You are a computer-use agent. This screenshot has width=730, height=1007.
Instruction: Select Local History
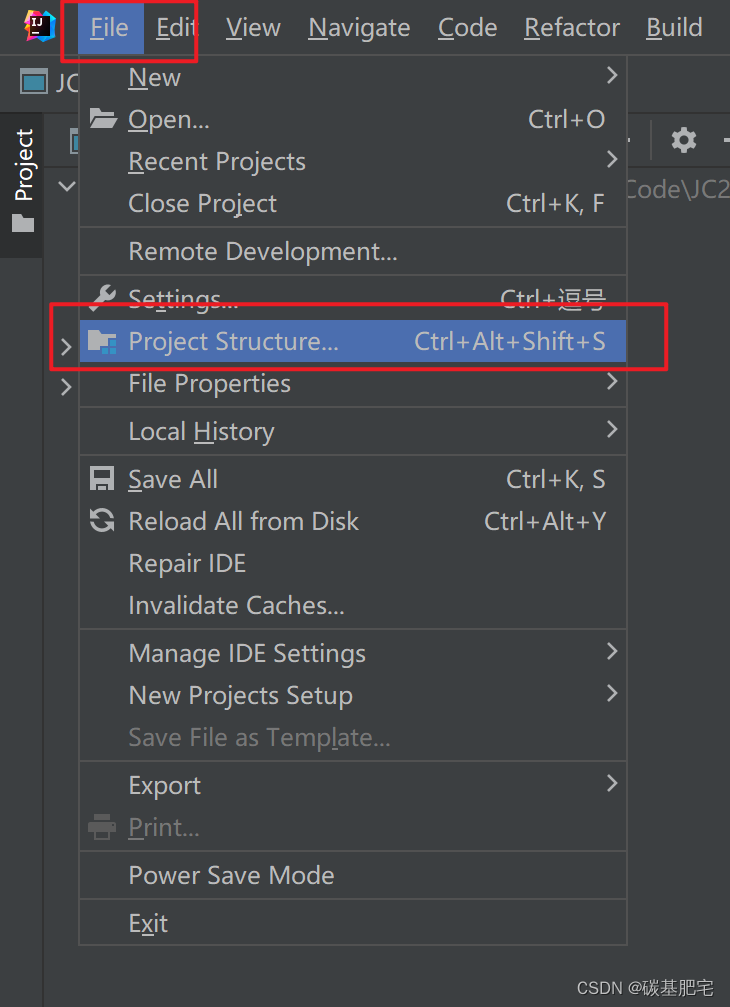pos(201,431)
